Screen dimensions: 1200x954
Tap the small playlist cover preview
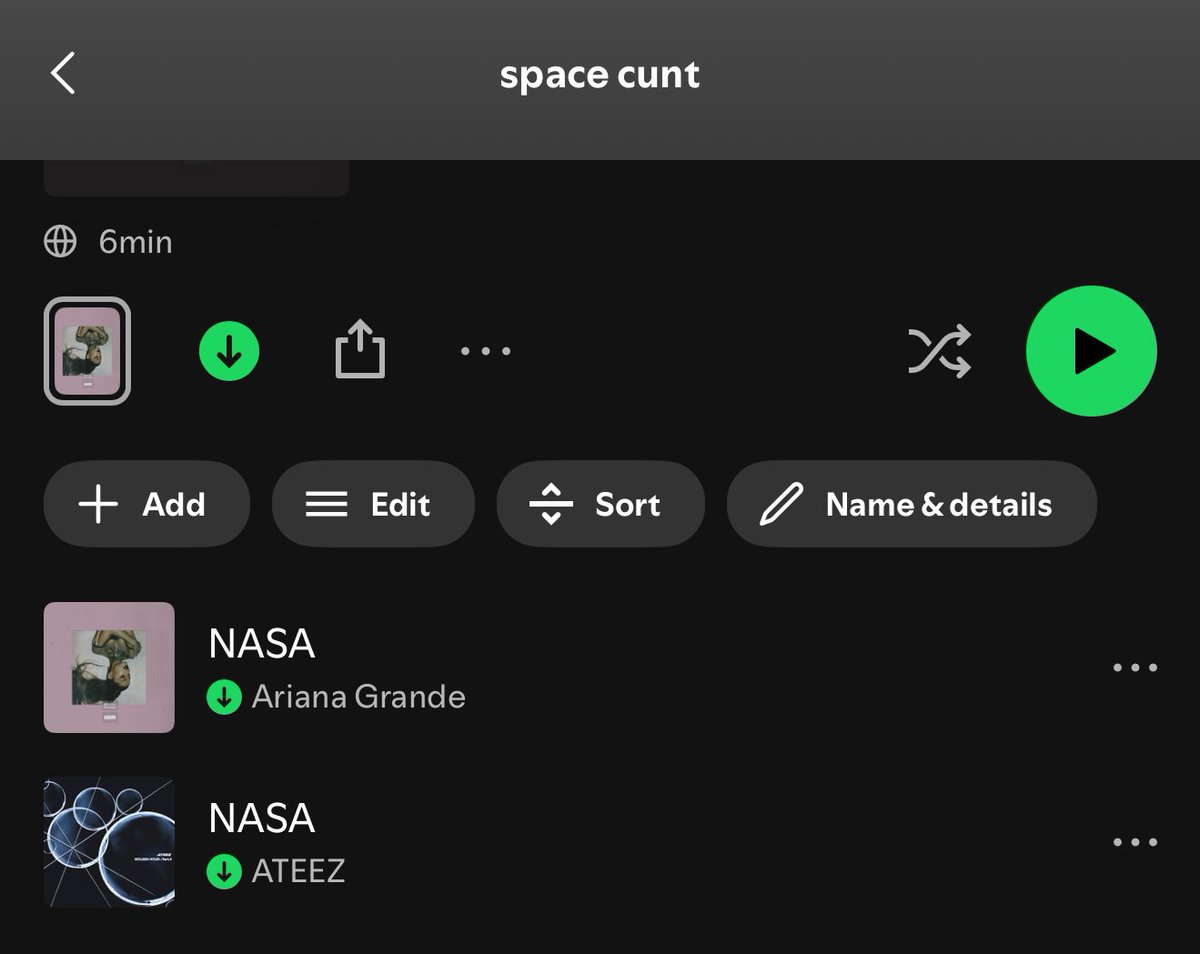87,351
